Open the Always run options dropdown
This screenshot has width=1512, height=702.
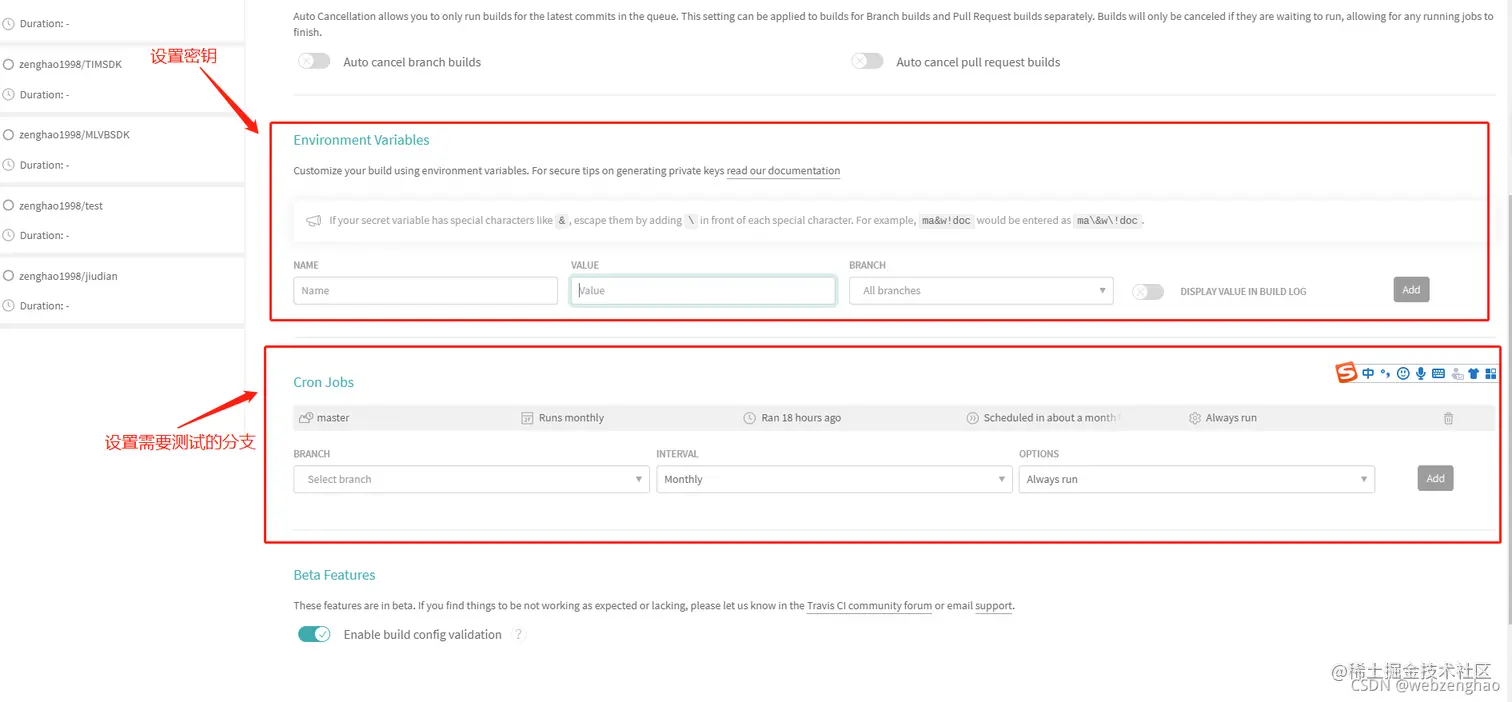(1197, 479)
